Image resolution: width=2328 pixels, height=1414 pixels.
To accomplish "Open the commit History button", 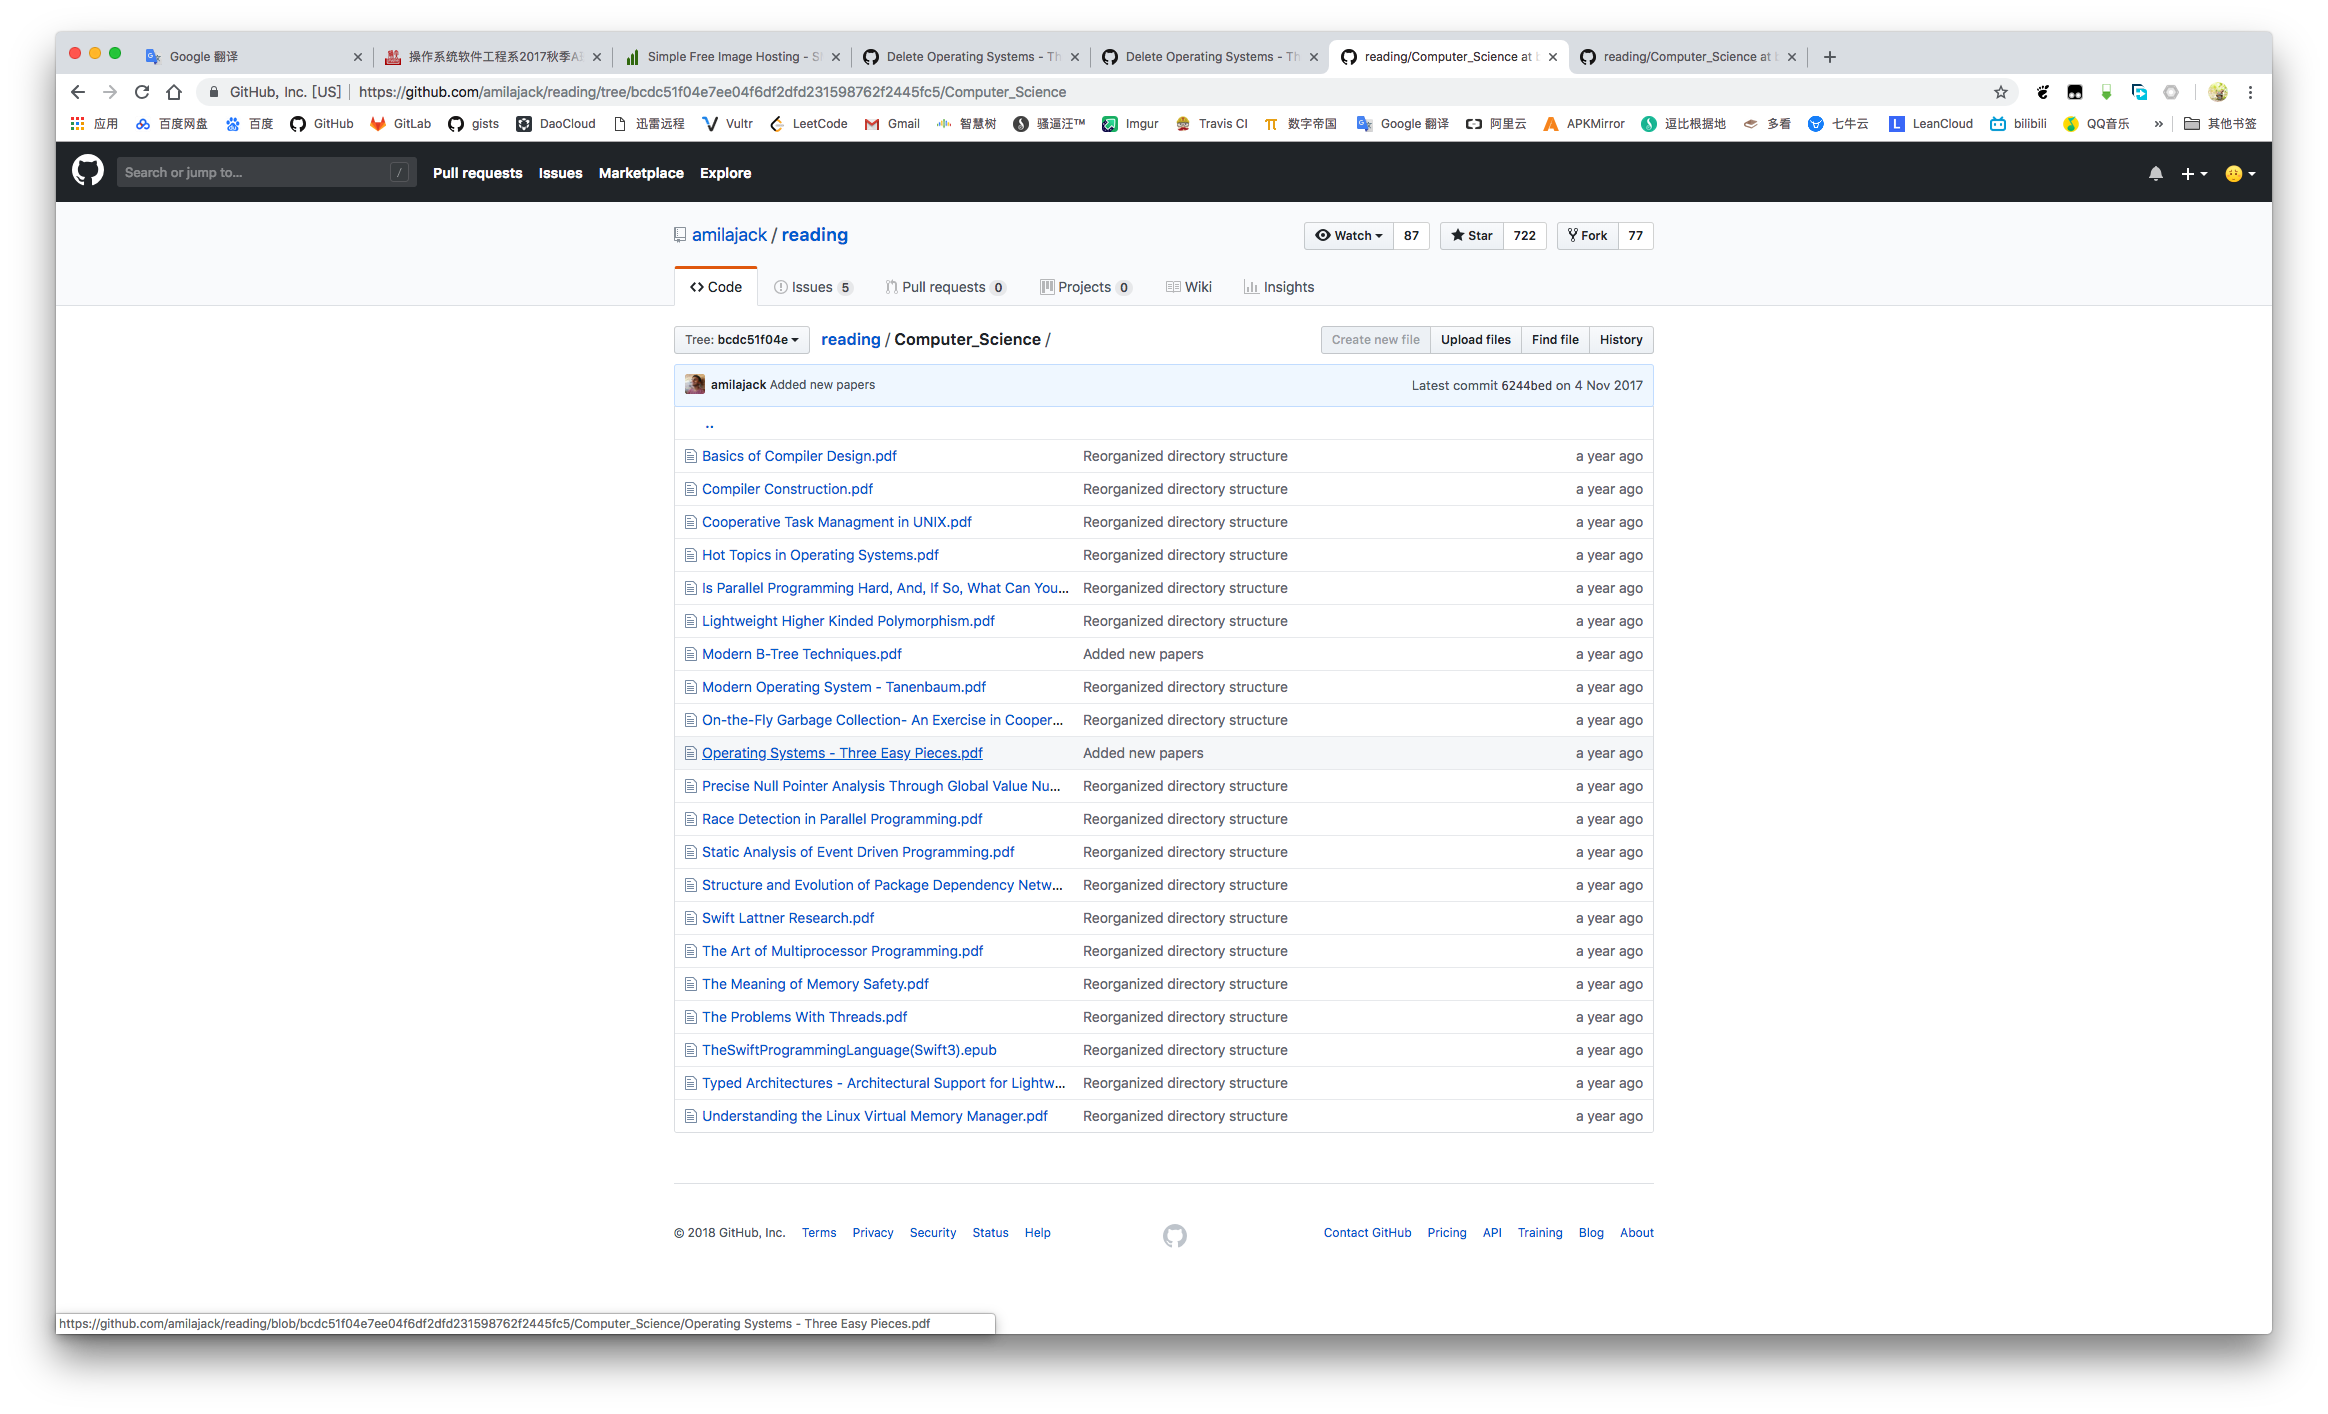I will click(1621, 340).
